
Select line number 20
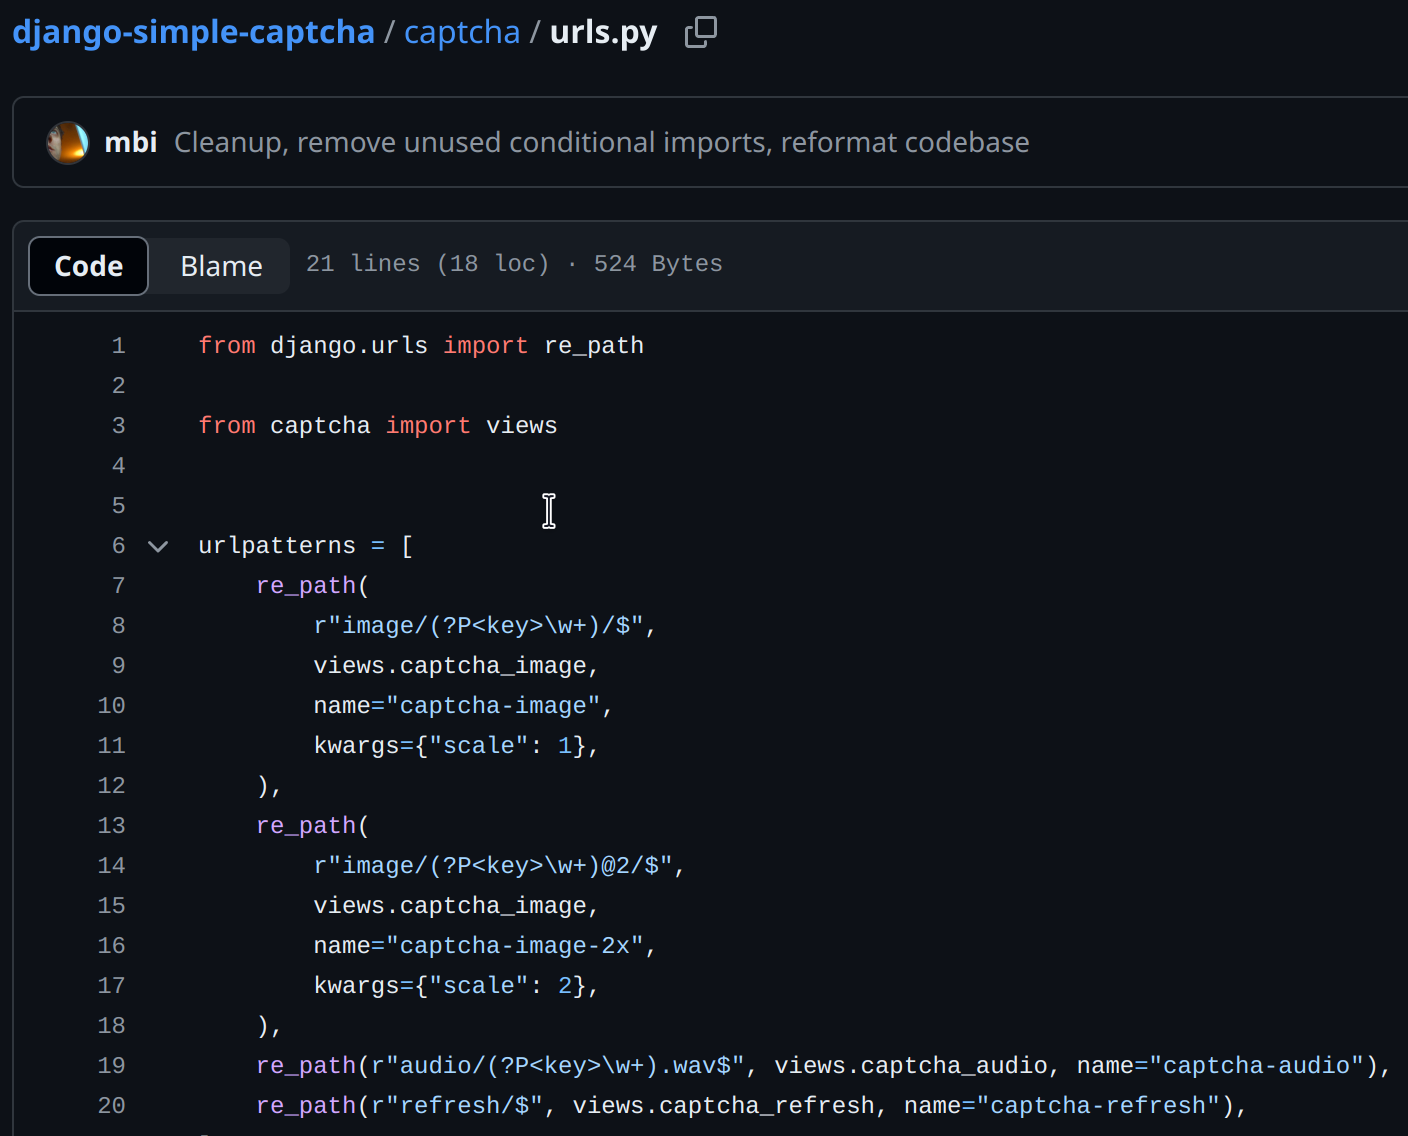(x=111, y=1106)
